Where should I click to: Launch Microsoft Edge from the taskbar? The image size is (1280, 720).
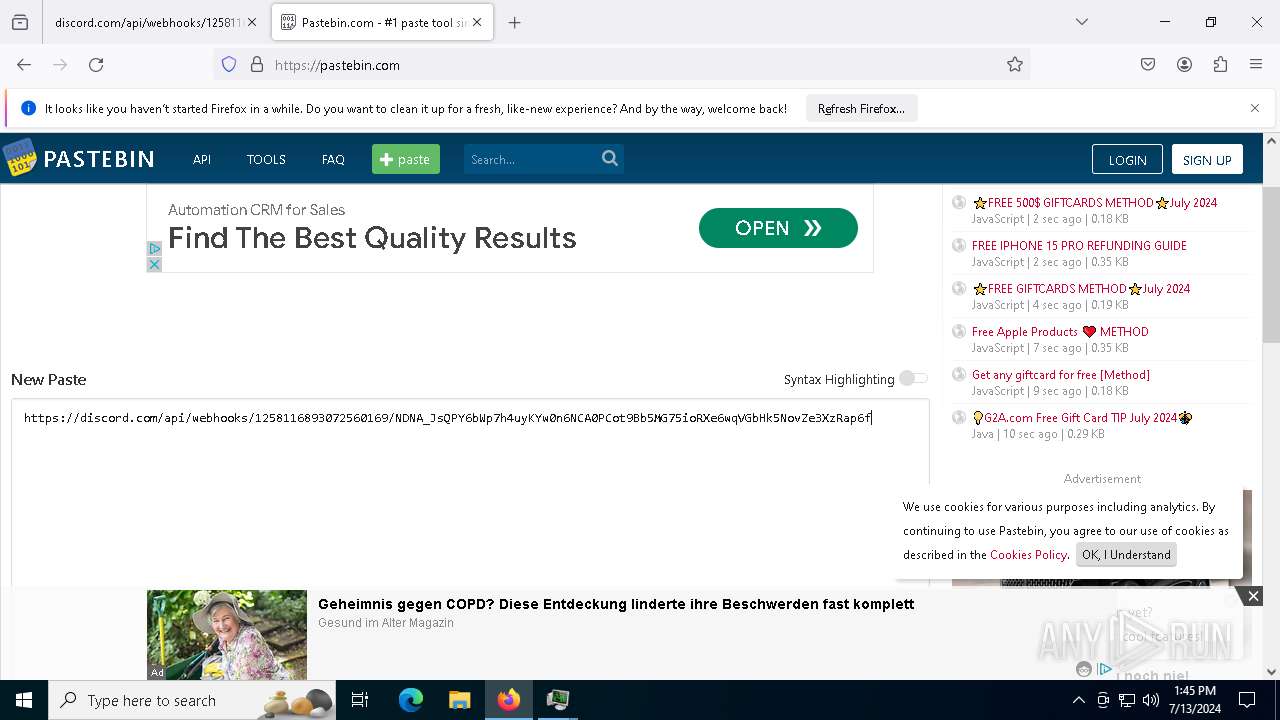[411, 700]
